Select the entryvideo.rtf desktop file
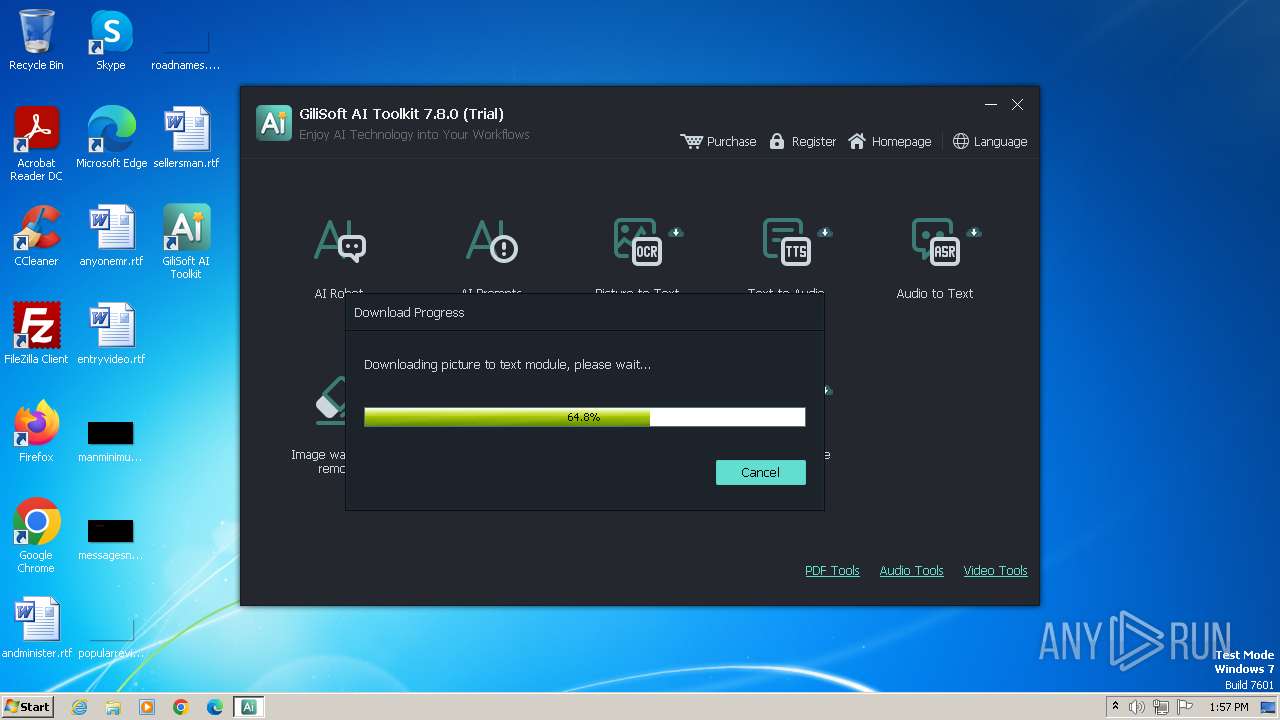Screen dimensions: 1280x720 (111, 334)
